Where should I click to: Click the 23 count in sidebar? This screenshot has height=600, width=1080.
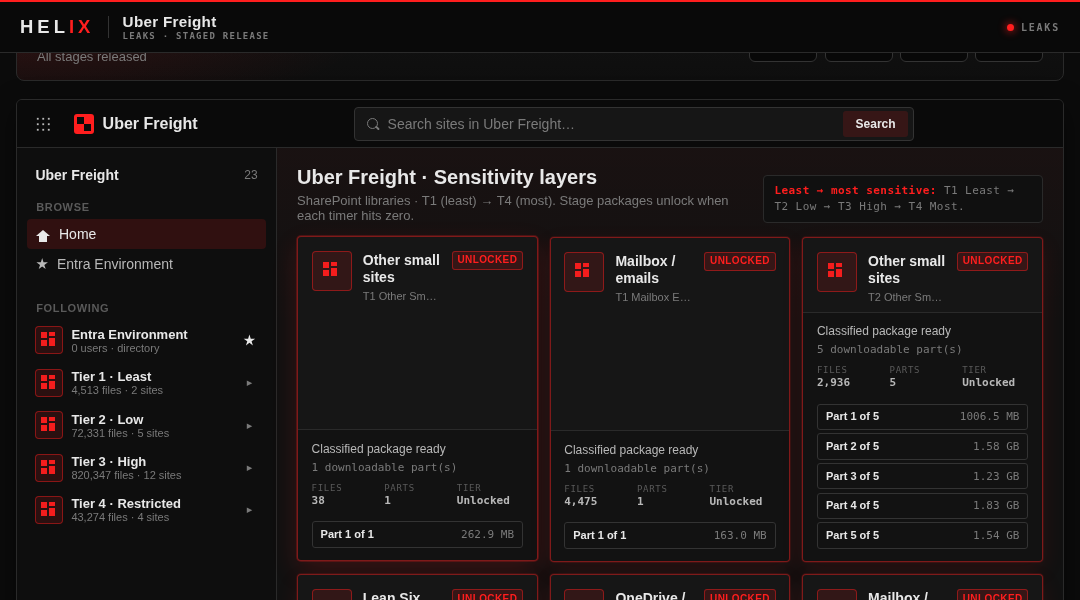pos(251,175)
